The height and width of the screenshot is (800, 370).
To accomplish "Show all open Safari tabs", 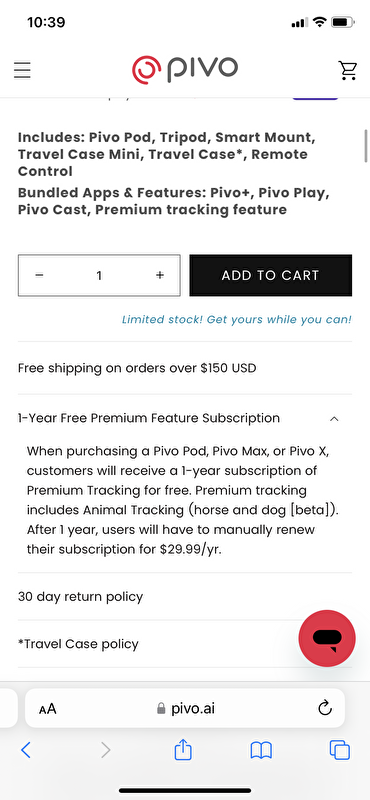I will [x=339, y=750].
